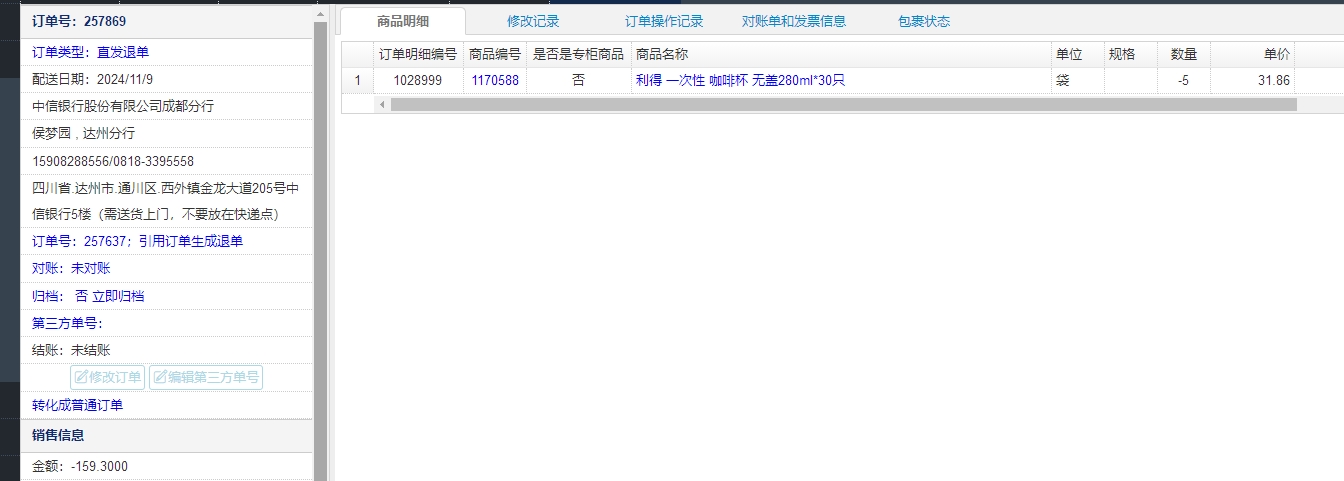Click the 商品编号 column header
Viewport: 1344px width, 481px height.
495,54
